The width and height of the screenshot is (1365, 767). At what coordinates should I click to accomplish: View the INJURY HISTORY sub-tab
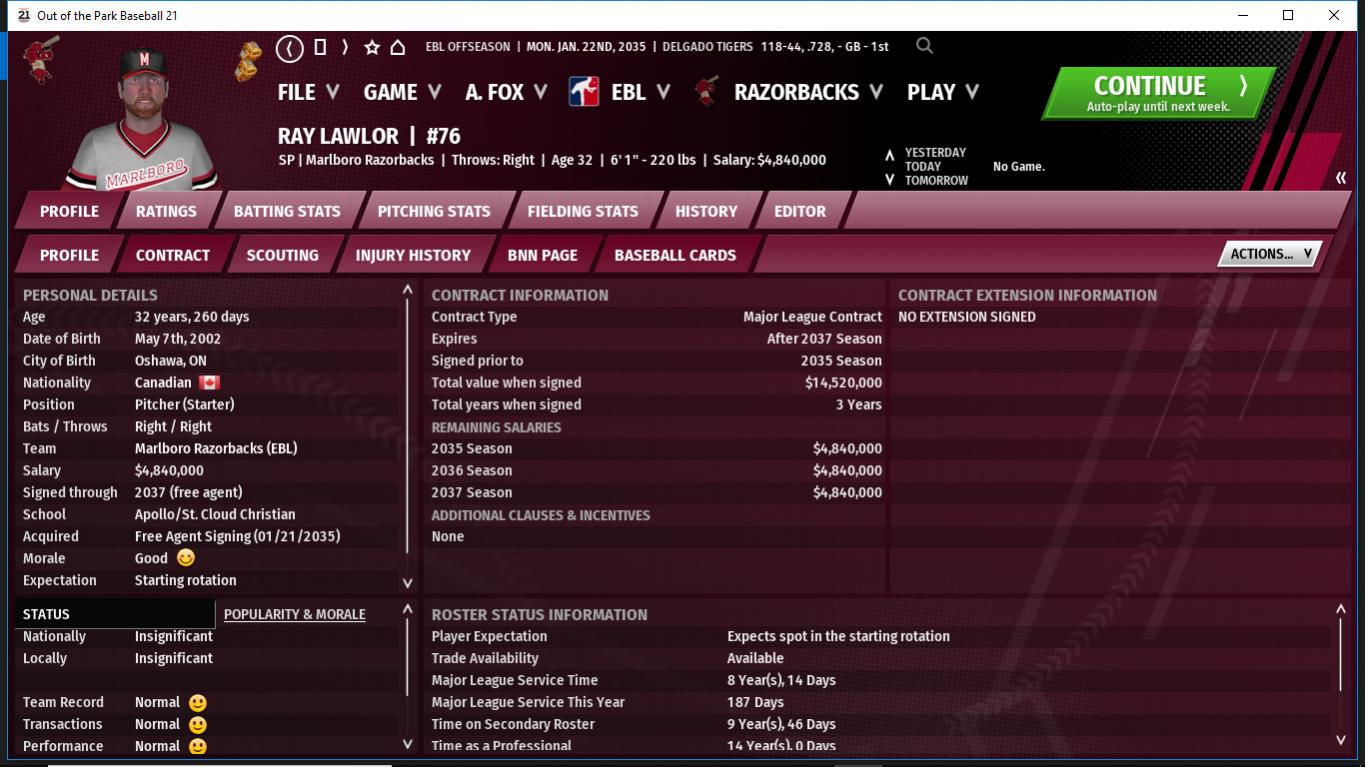pyautogui.click(x=413, y=255)
